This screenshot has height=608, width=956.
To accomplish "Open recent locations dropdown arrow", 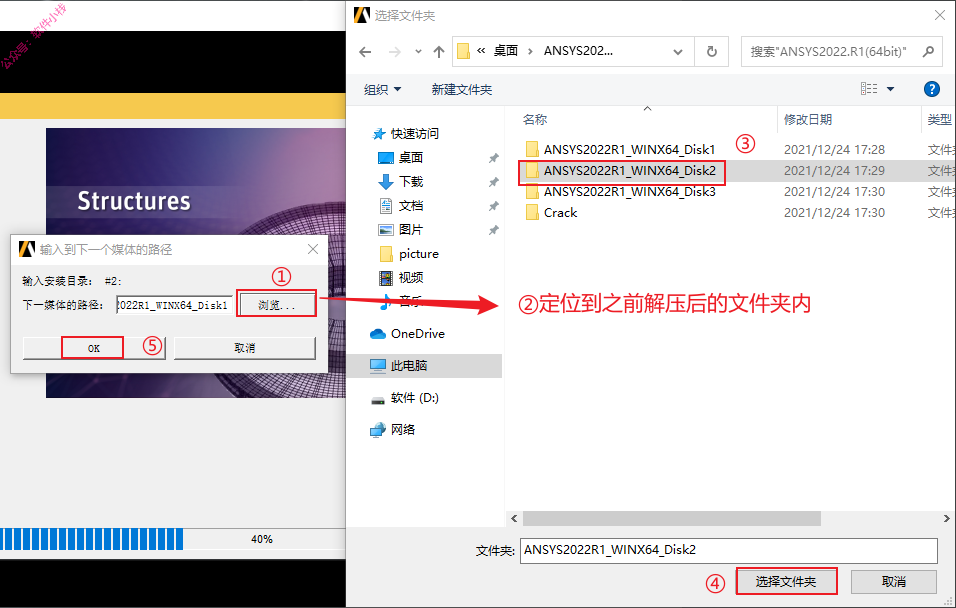I will [418, 52].
